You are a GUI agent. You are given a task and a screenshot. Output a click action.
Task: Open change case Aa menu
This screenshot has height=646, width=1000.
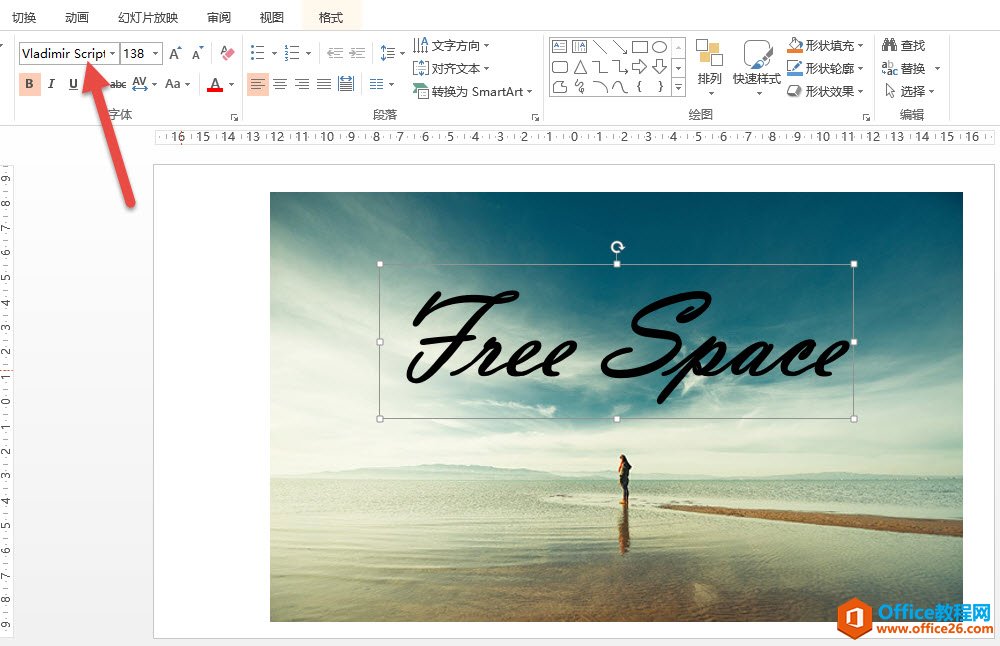177,84
